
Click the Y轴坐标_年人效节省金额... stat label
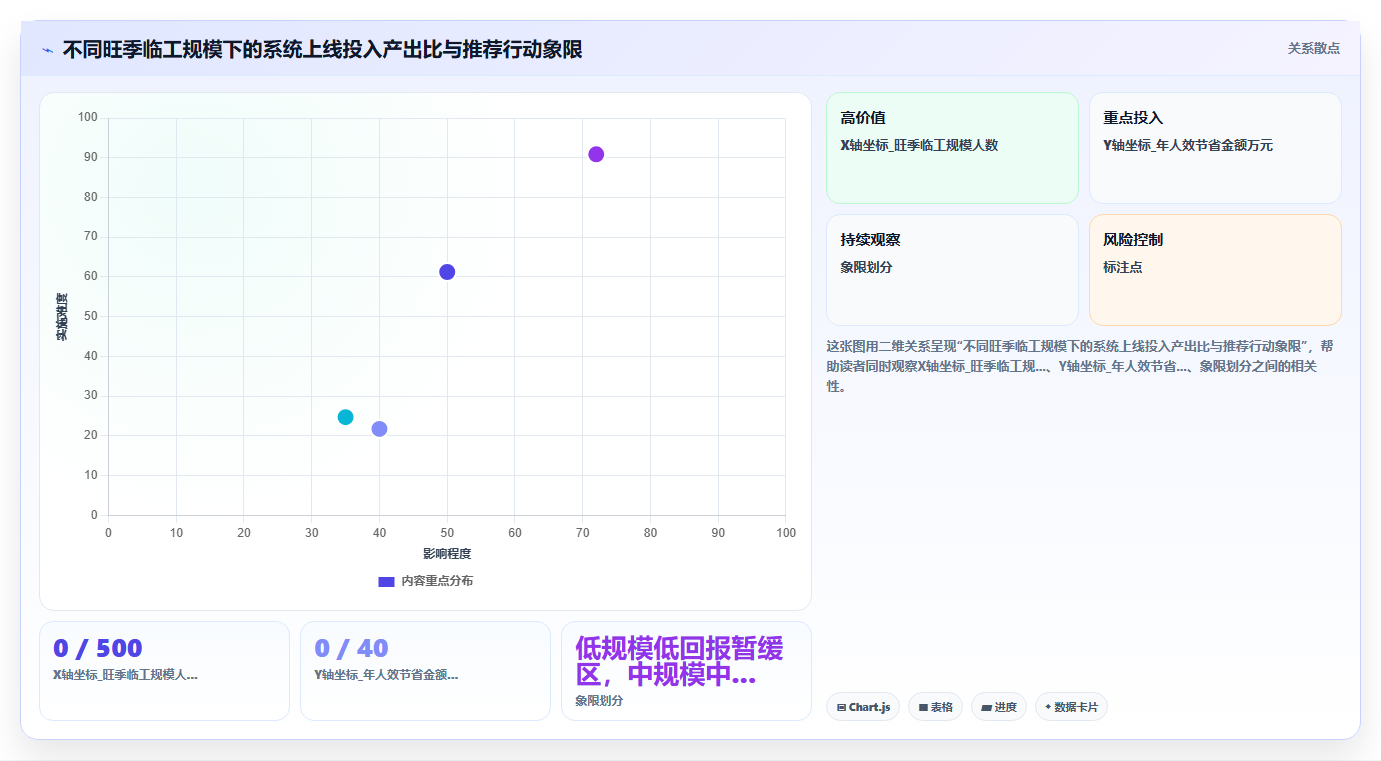386,675
